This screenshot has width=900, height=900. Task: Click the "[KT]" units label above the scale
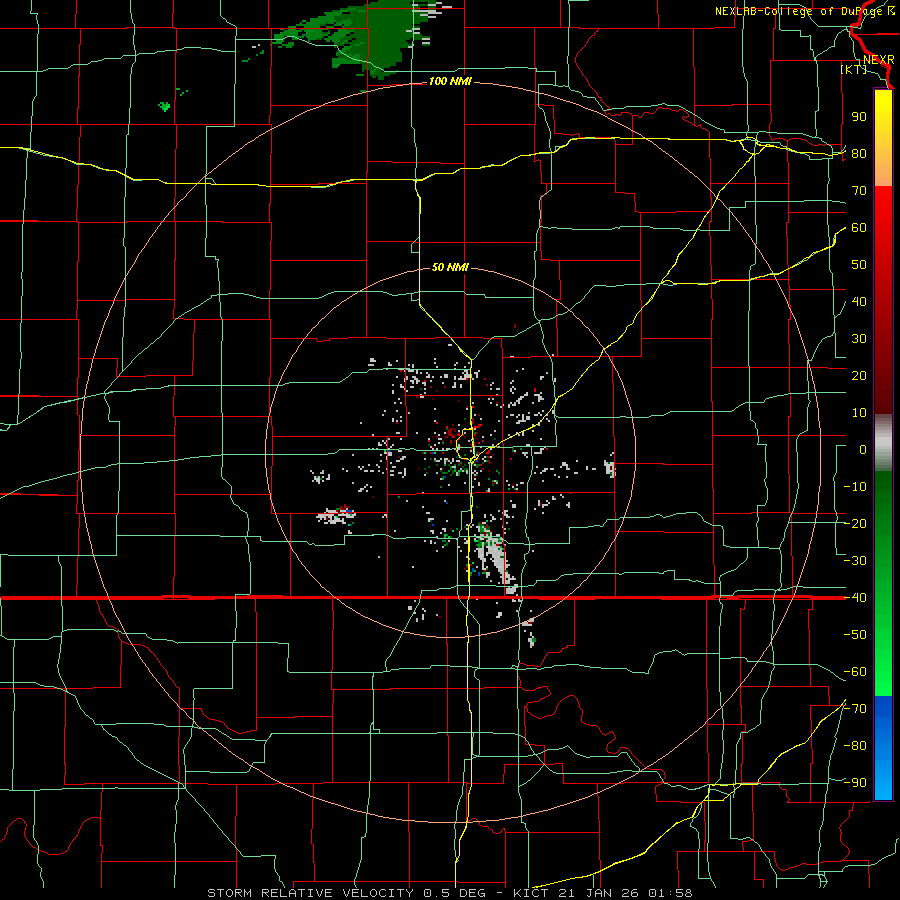point(853,69)
